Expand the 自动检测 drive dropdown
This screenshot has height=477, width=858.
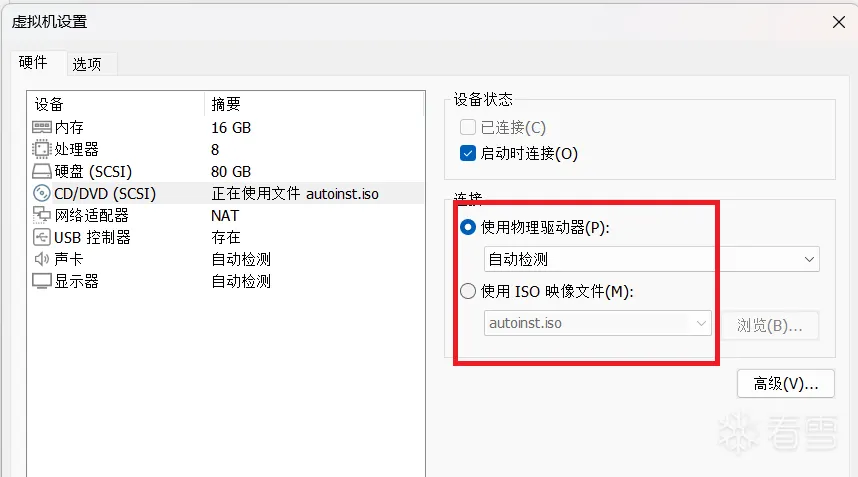(x=809, y=260)
